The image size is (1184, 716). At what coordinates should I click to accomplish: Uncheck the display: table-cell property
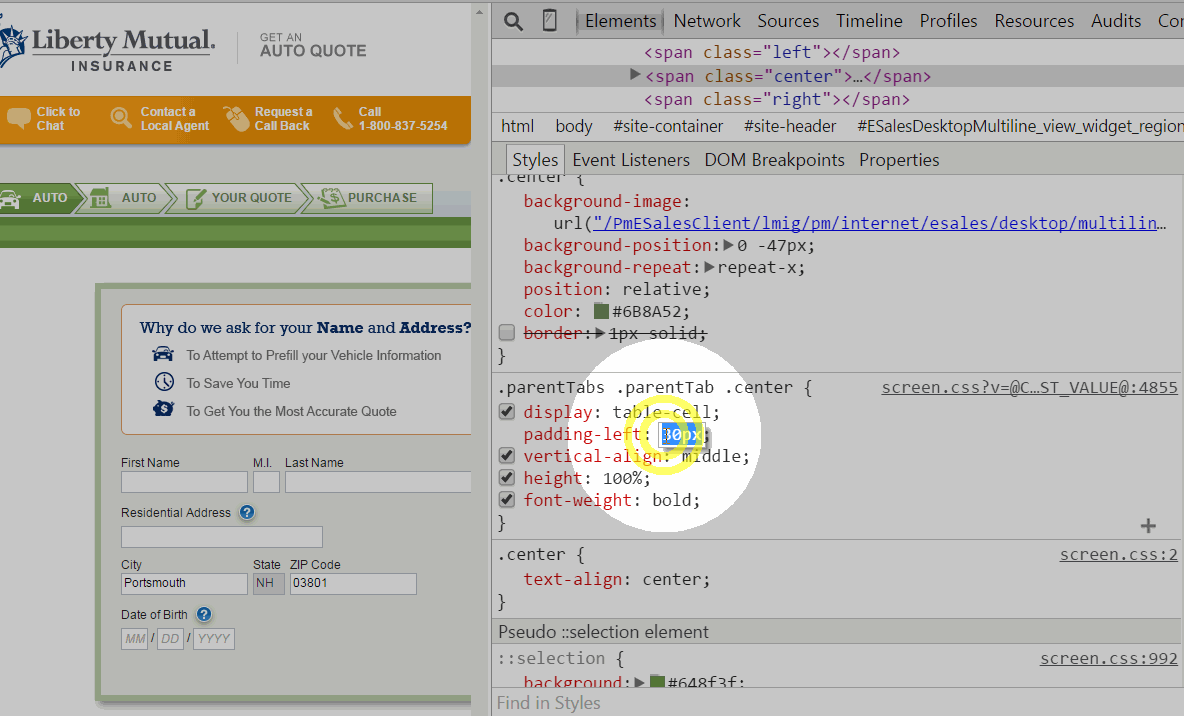(507, 412)
